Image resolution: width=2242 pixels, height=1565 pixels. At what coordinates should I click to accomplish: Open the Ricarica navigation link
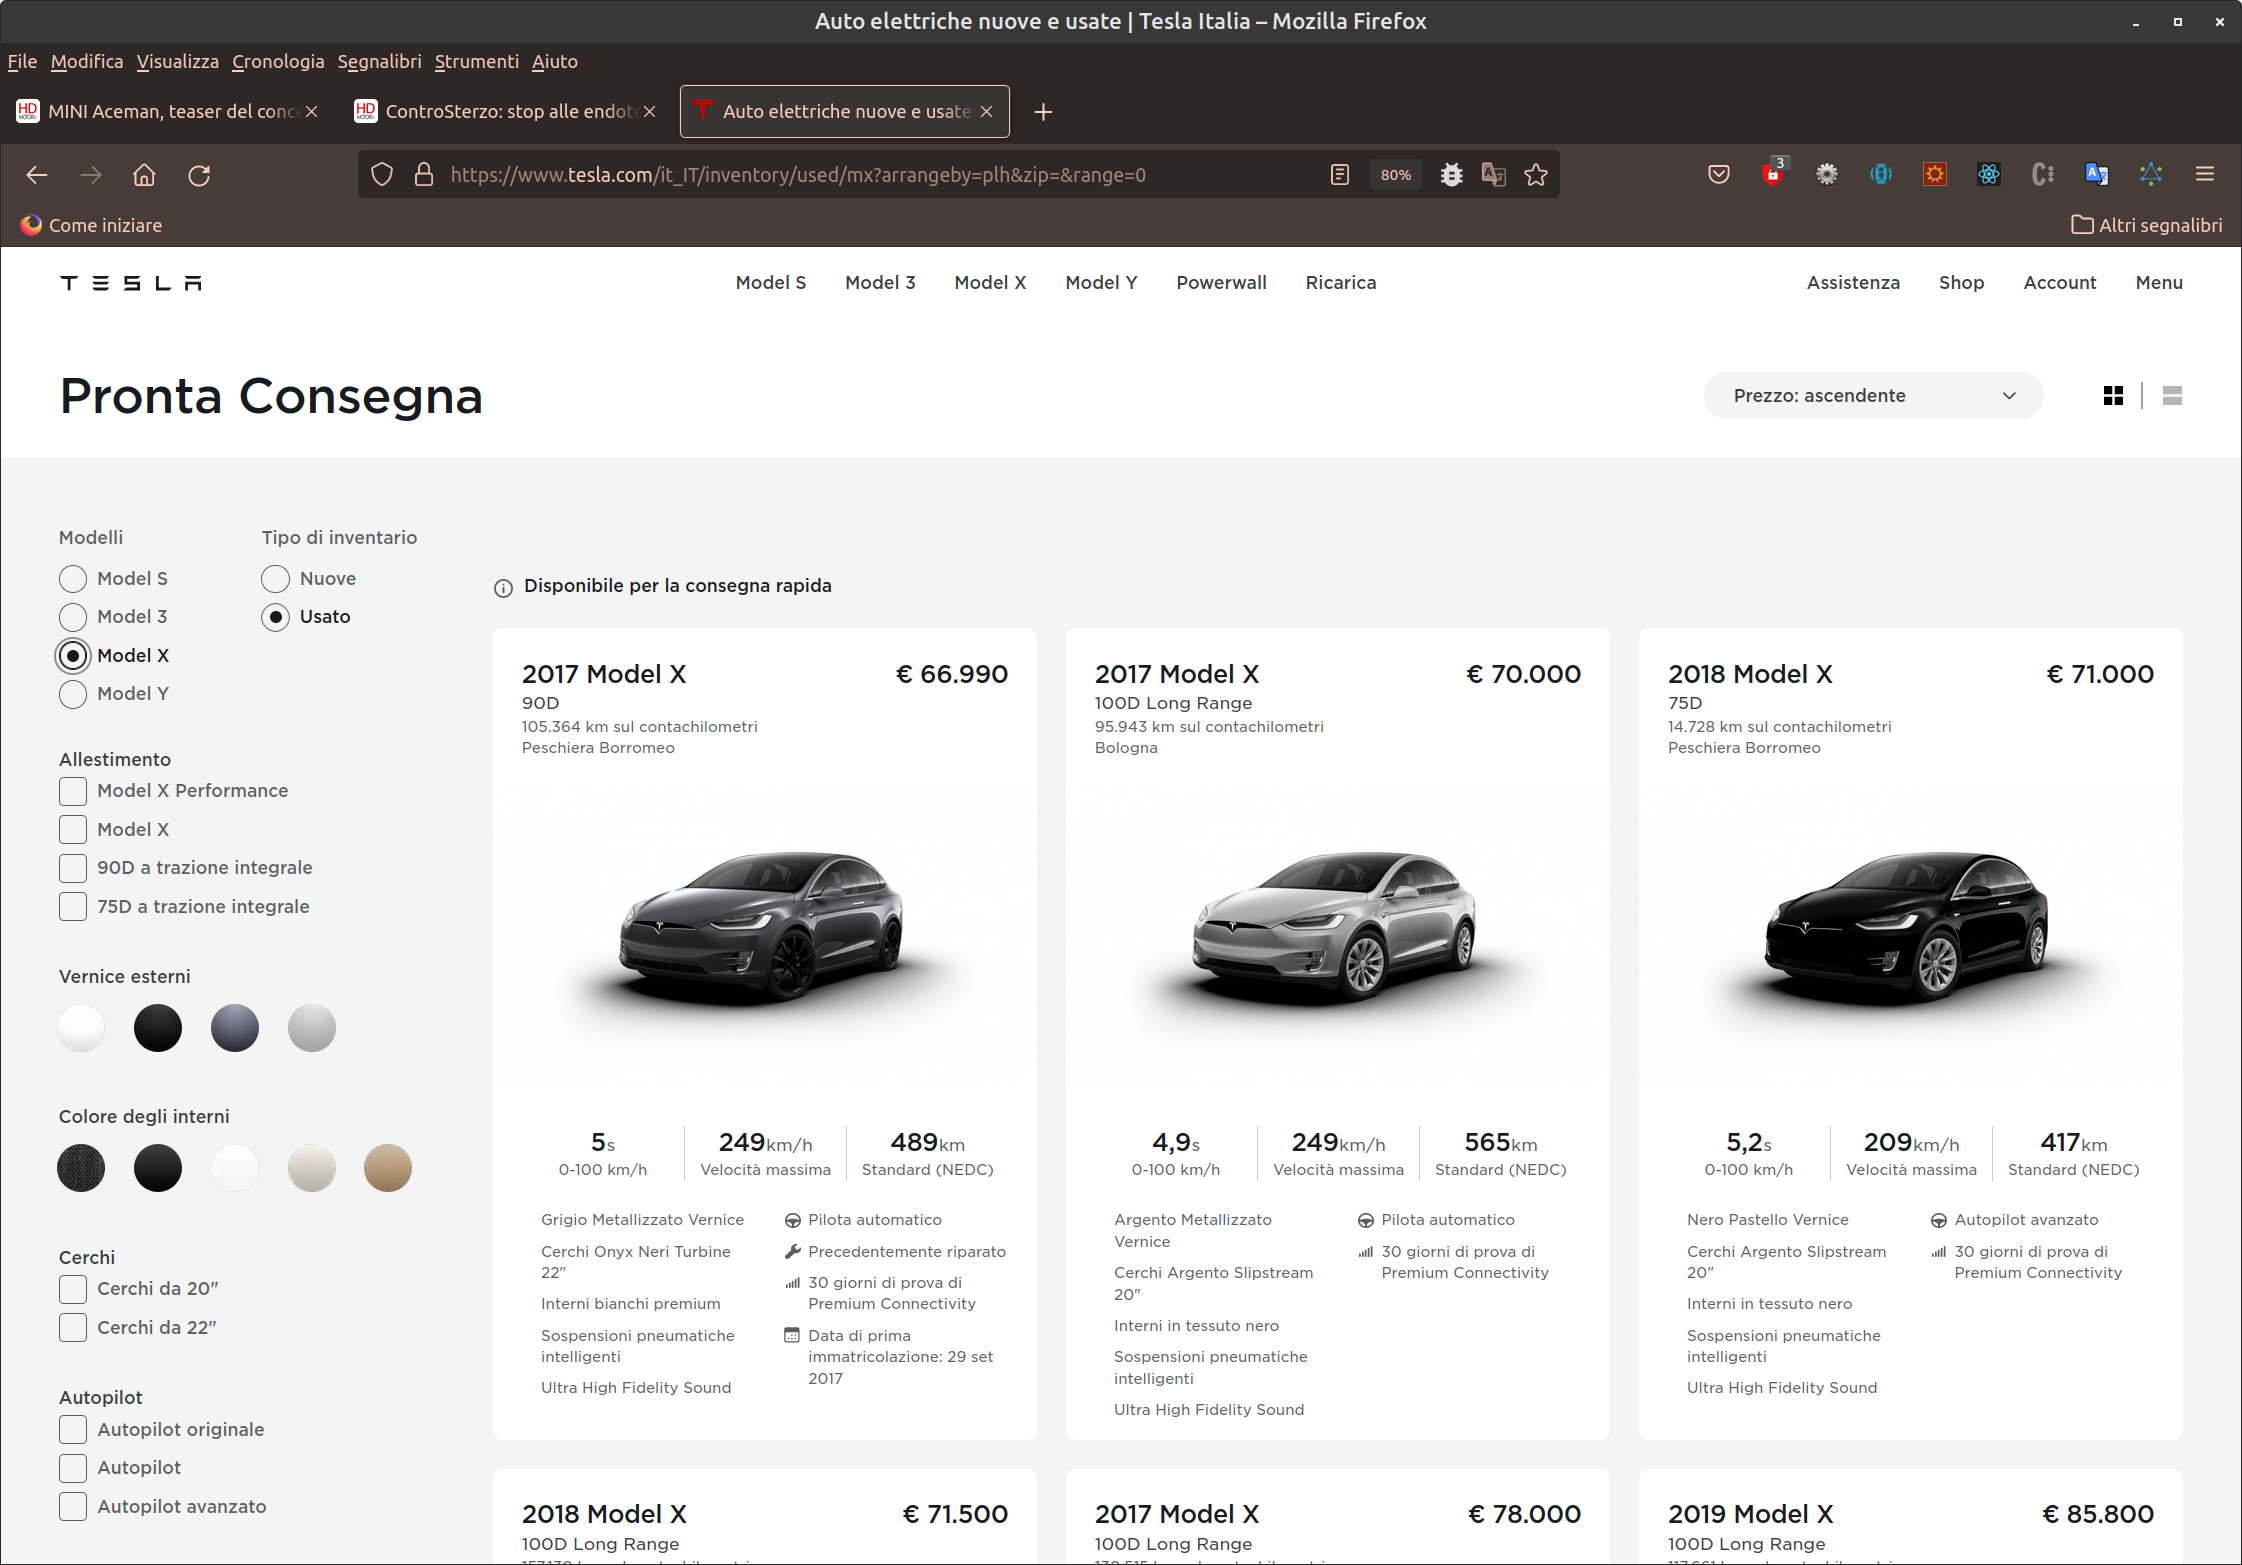pos(1341,283)
